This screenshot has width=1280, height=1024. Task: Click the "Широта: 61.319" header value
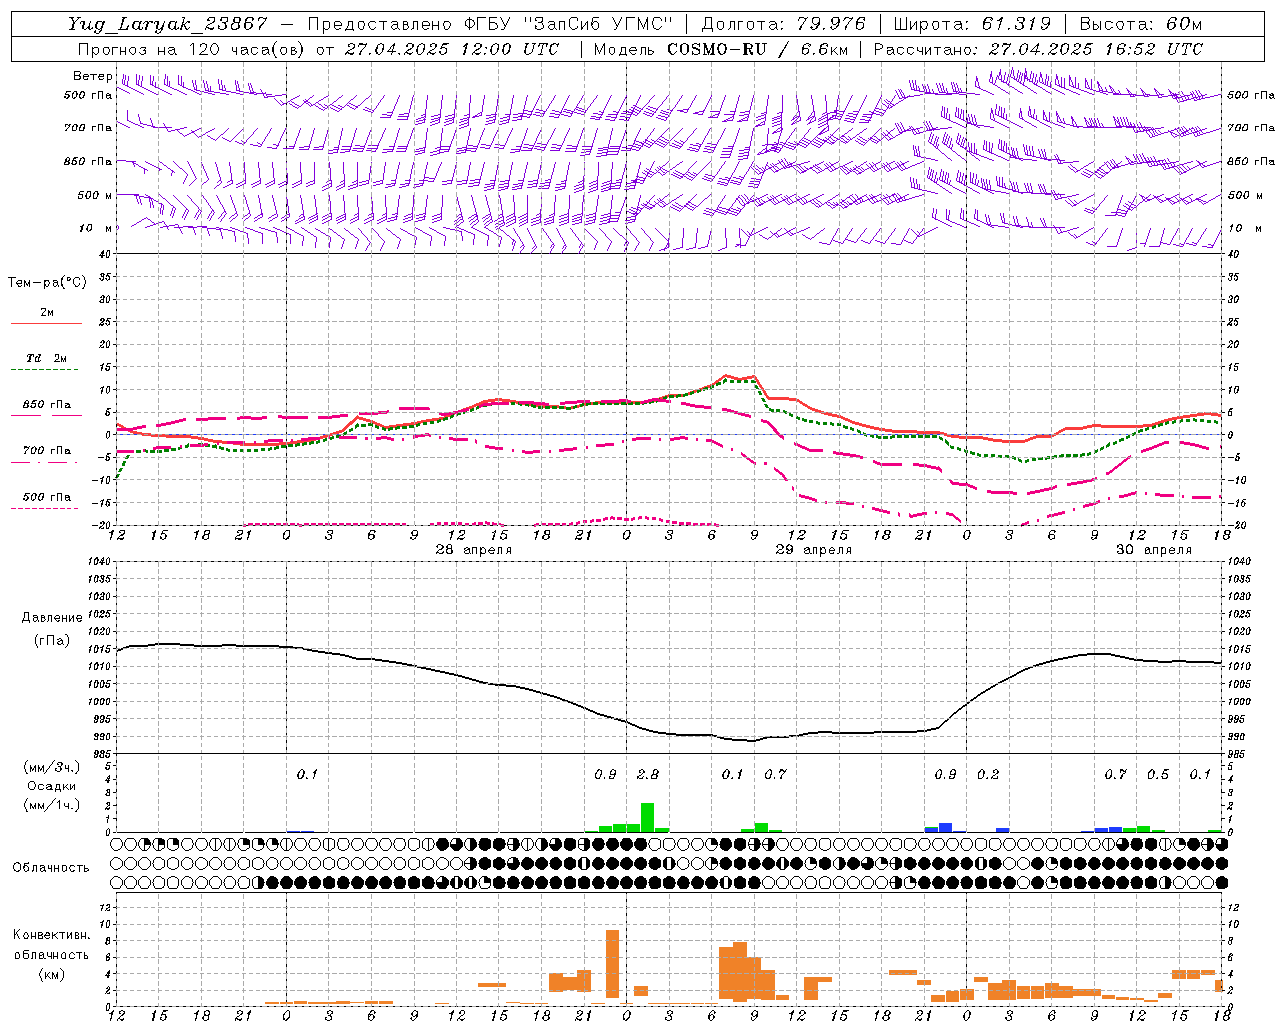[972, 24]
